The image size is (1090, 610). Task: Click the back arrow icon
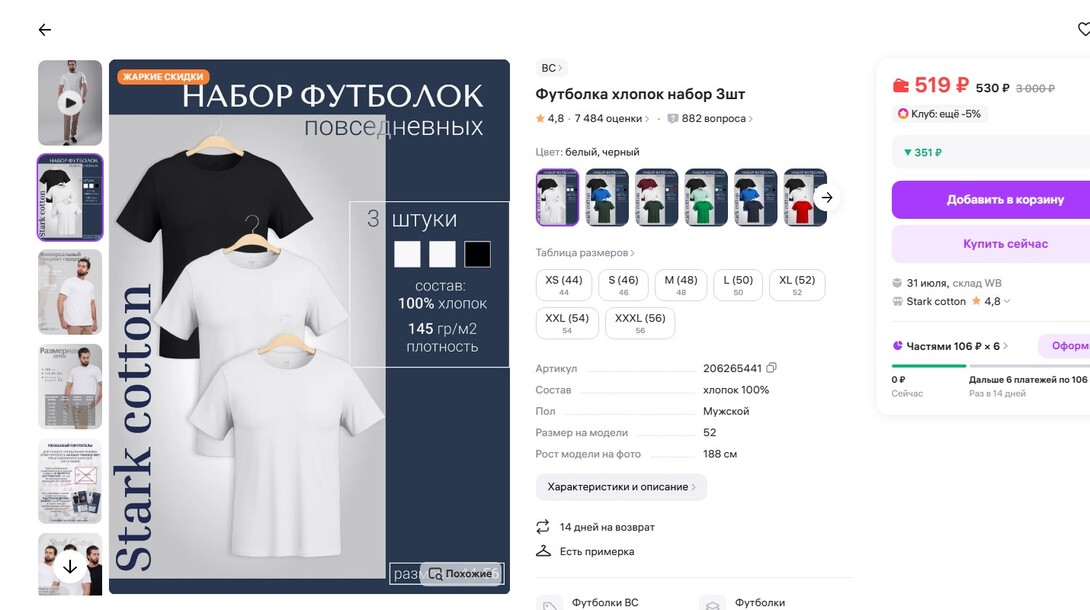[x=45, y=30]
